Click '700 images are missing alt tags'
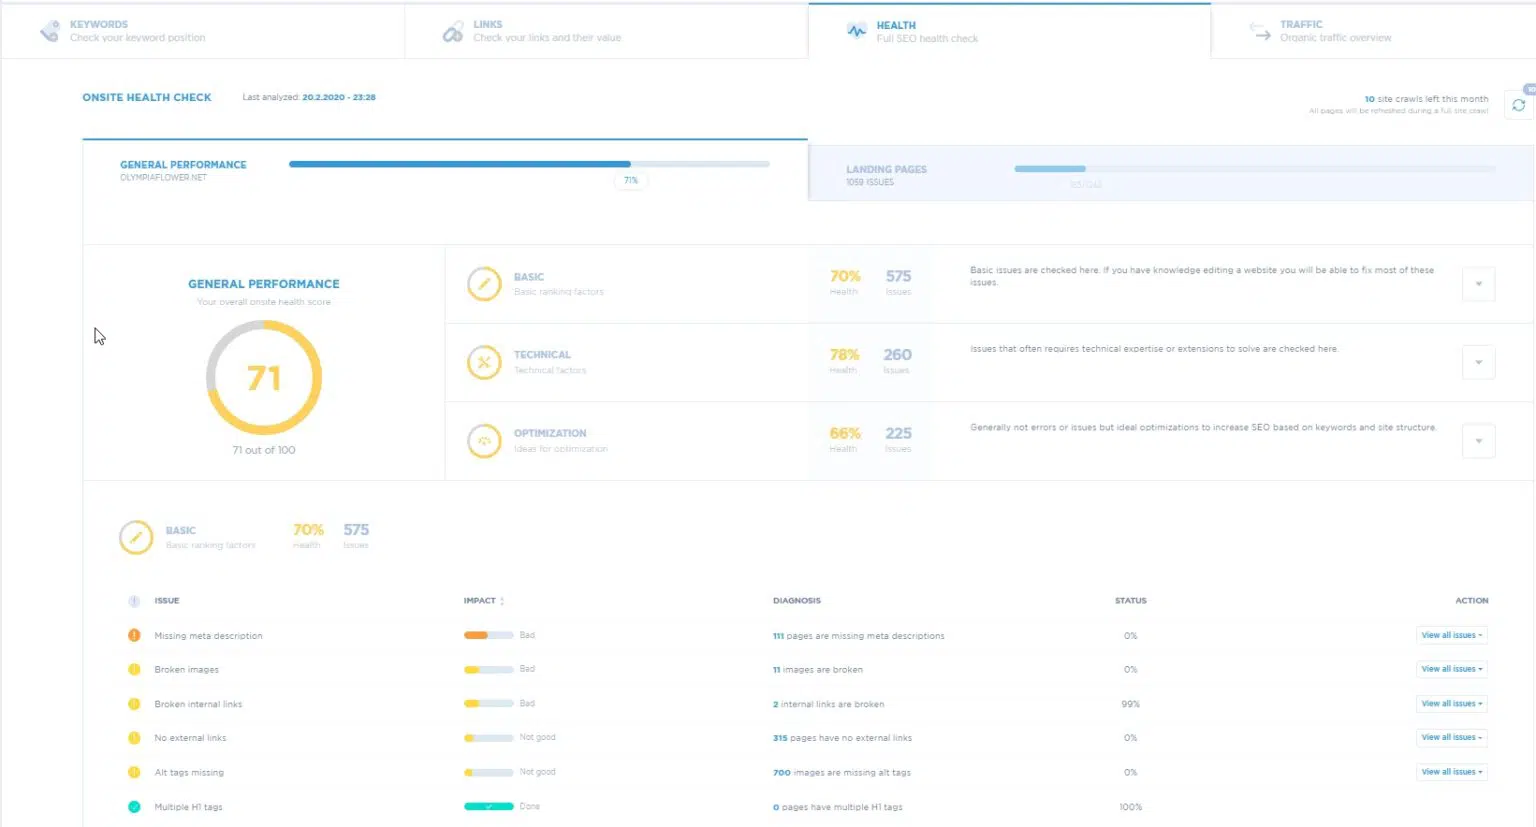Image resolution: width=1536 pixels, height=827 pixels. [x=841, y=772]
